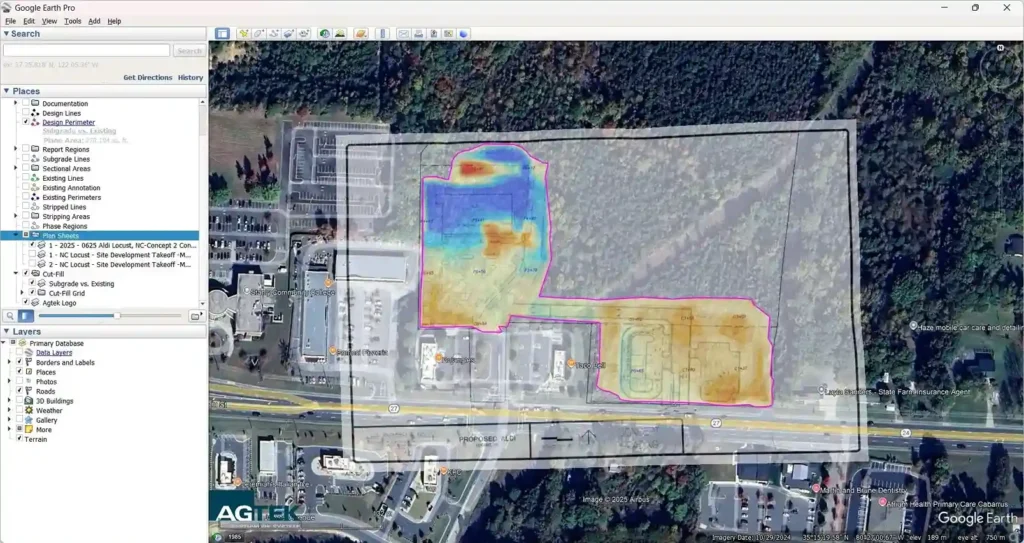Image resolution: width=1024 pixels, height=543 pixels.
Task: Open the ruler measurement tool
Action: pos(381,33)
